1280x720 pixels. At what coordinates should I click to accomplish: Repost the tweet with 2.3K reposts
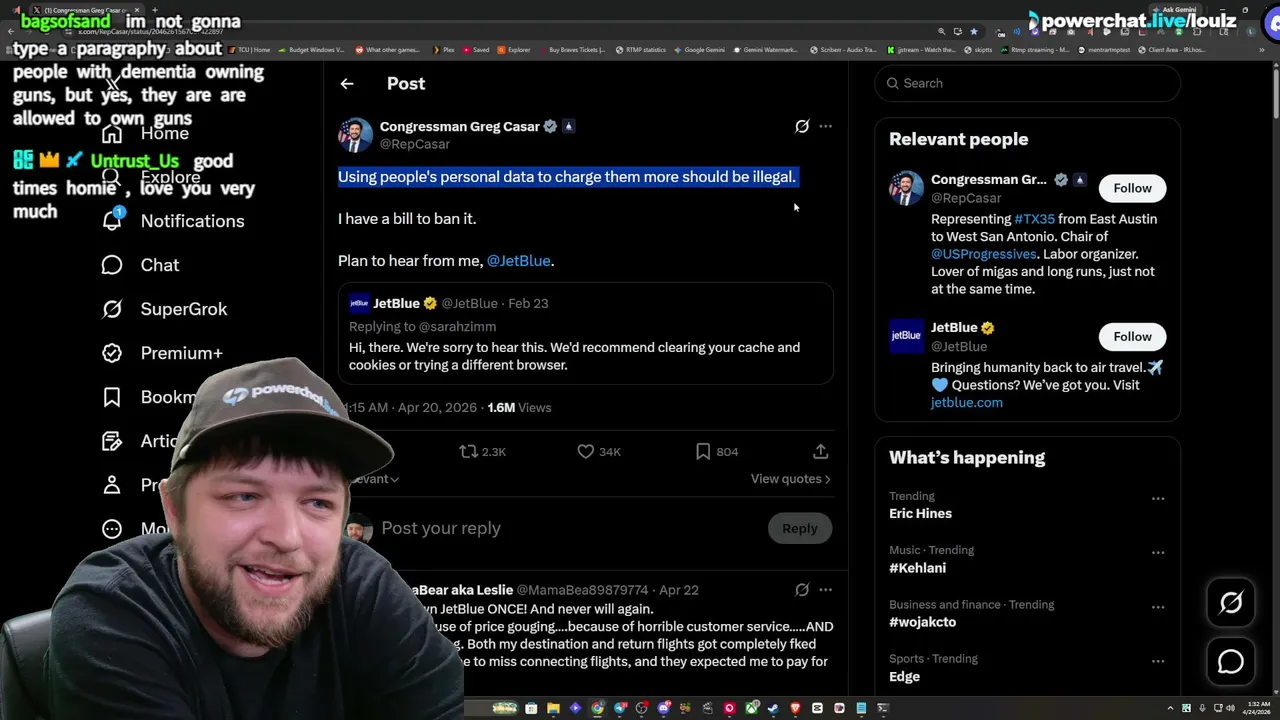[x=482, y=452]
